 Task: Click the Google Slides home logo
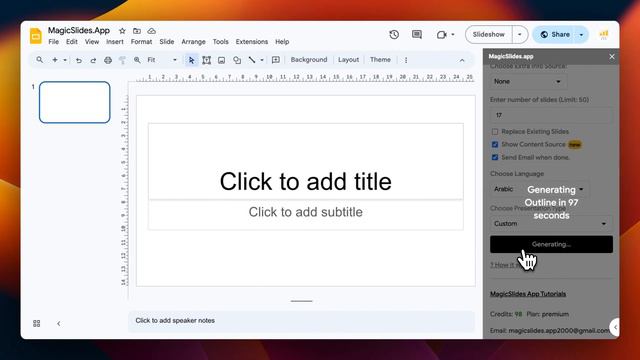36,36
